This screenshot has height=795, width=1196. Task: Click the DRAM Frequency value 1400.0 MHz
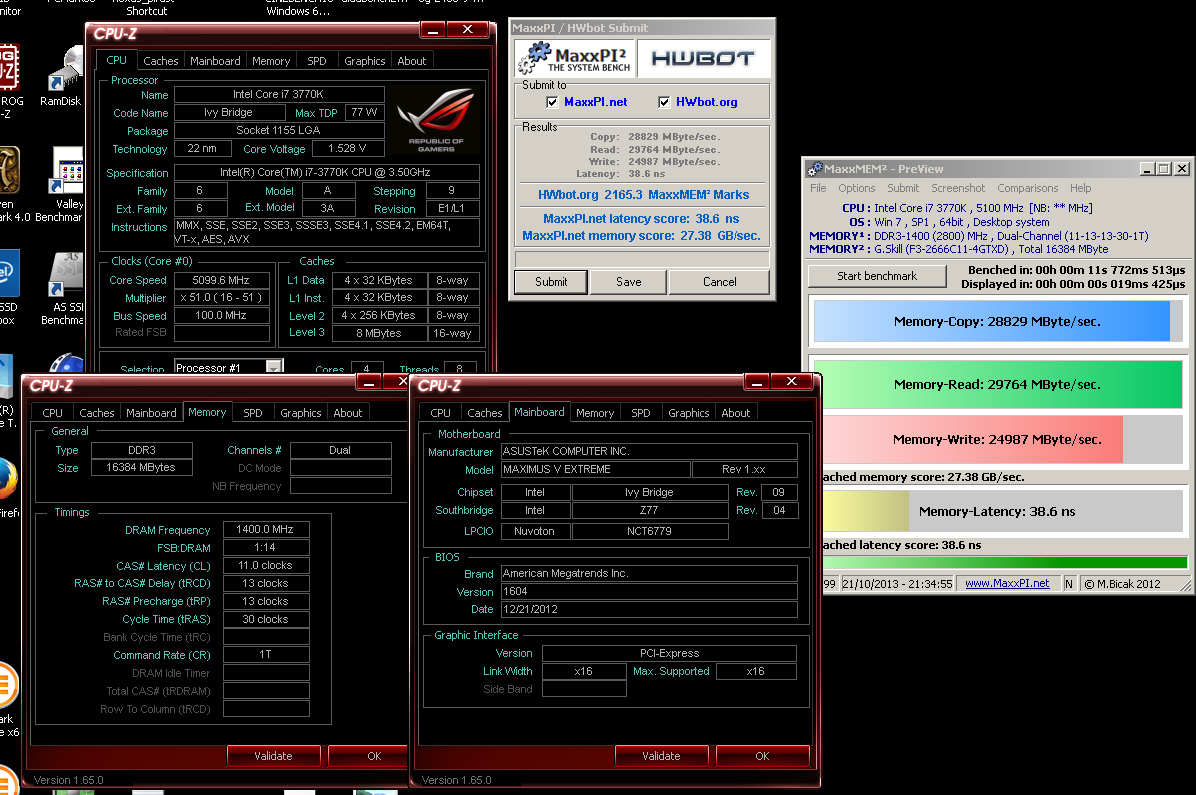tap(265, 529)
